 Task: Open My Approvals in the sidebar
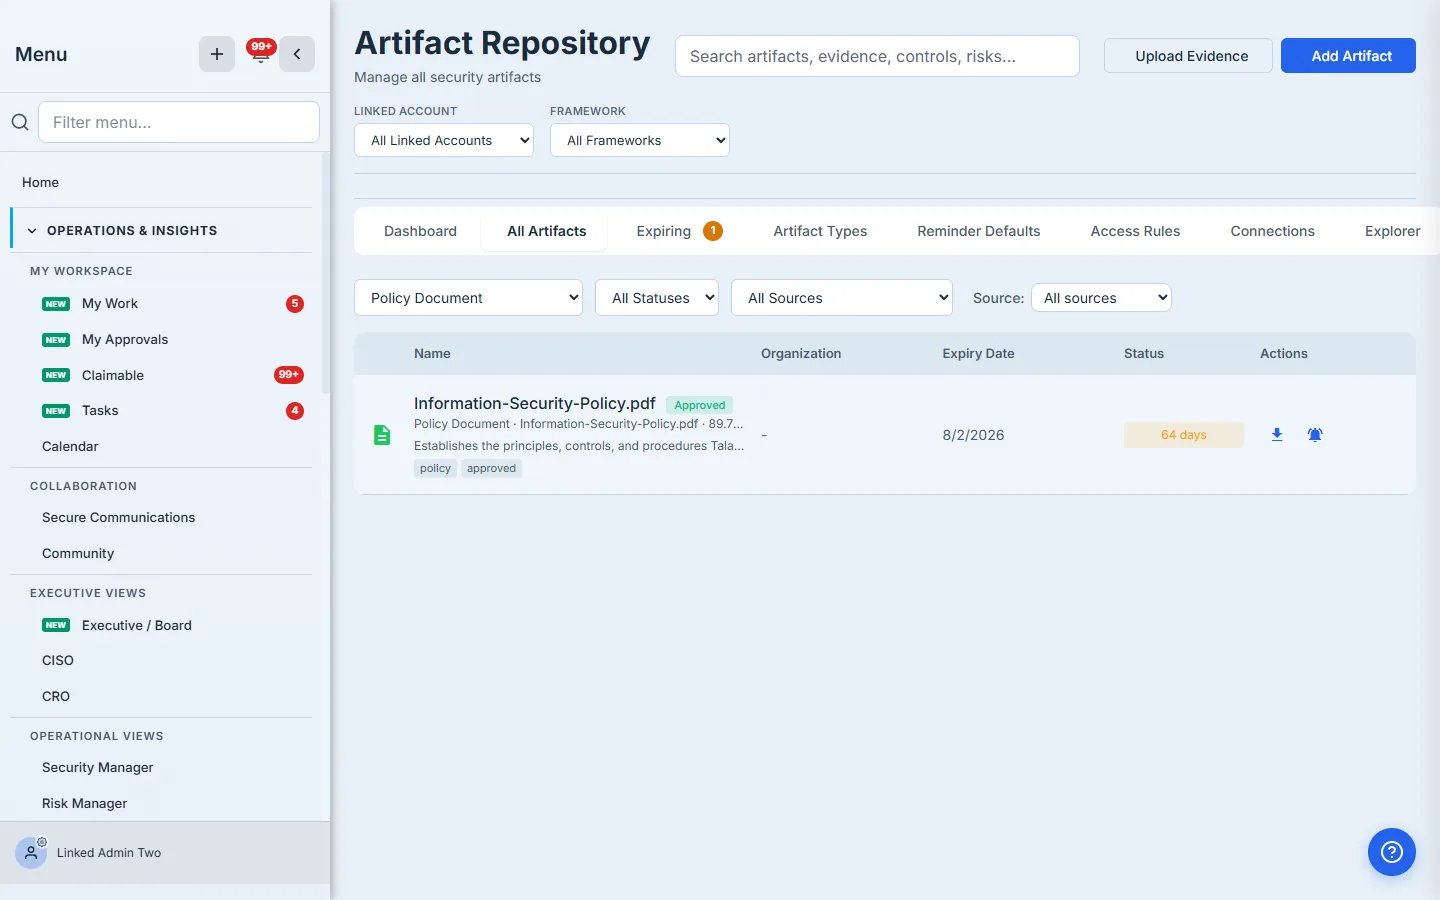click(125, 340)
